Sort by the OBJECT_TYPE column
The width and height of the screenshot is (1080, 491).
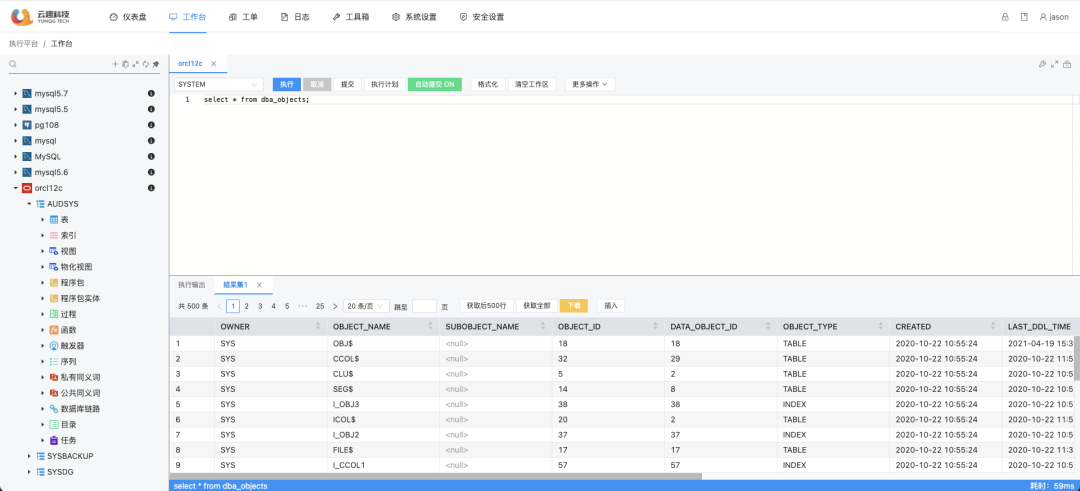coord(881,326)
